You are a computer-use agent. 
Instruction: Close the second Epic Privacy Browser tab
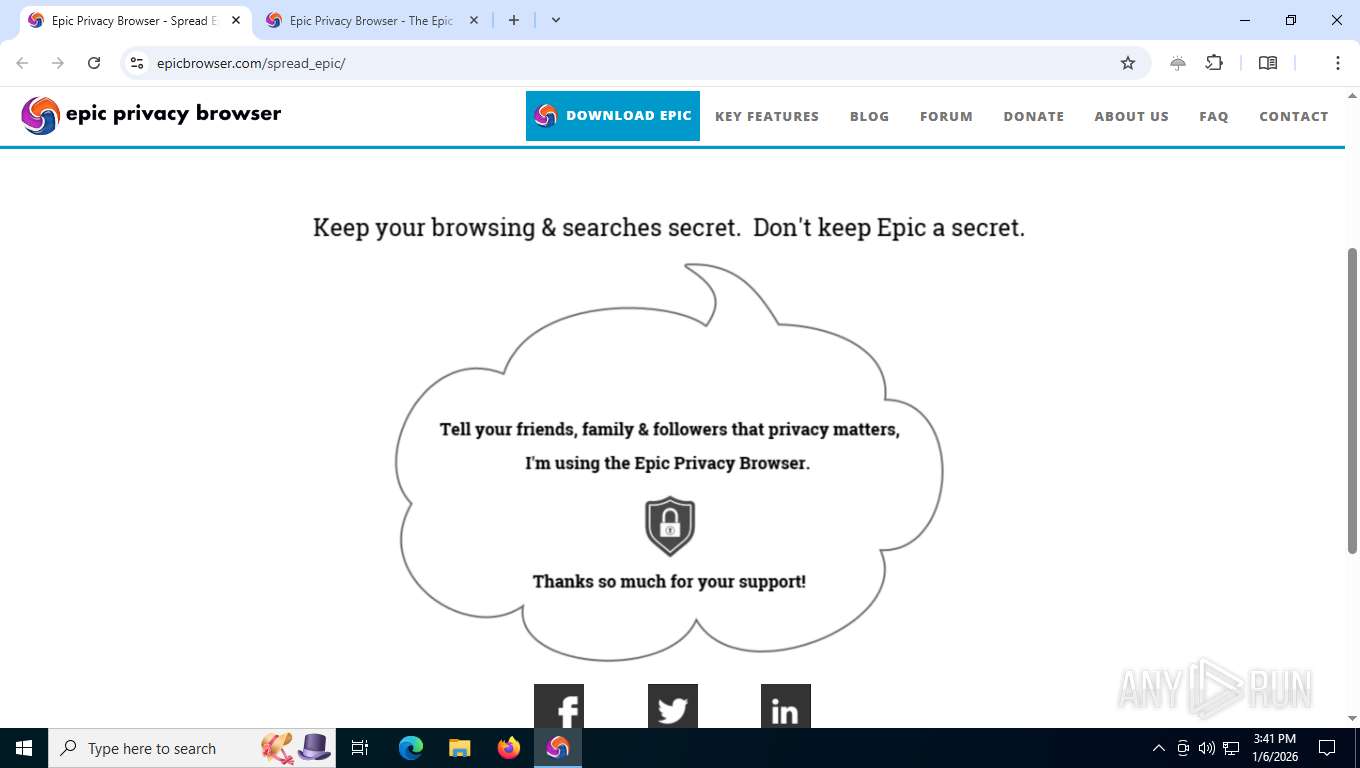coord(474,20)
